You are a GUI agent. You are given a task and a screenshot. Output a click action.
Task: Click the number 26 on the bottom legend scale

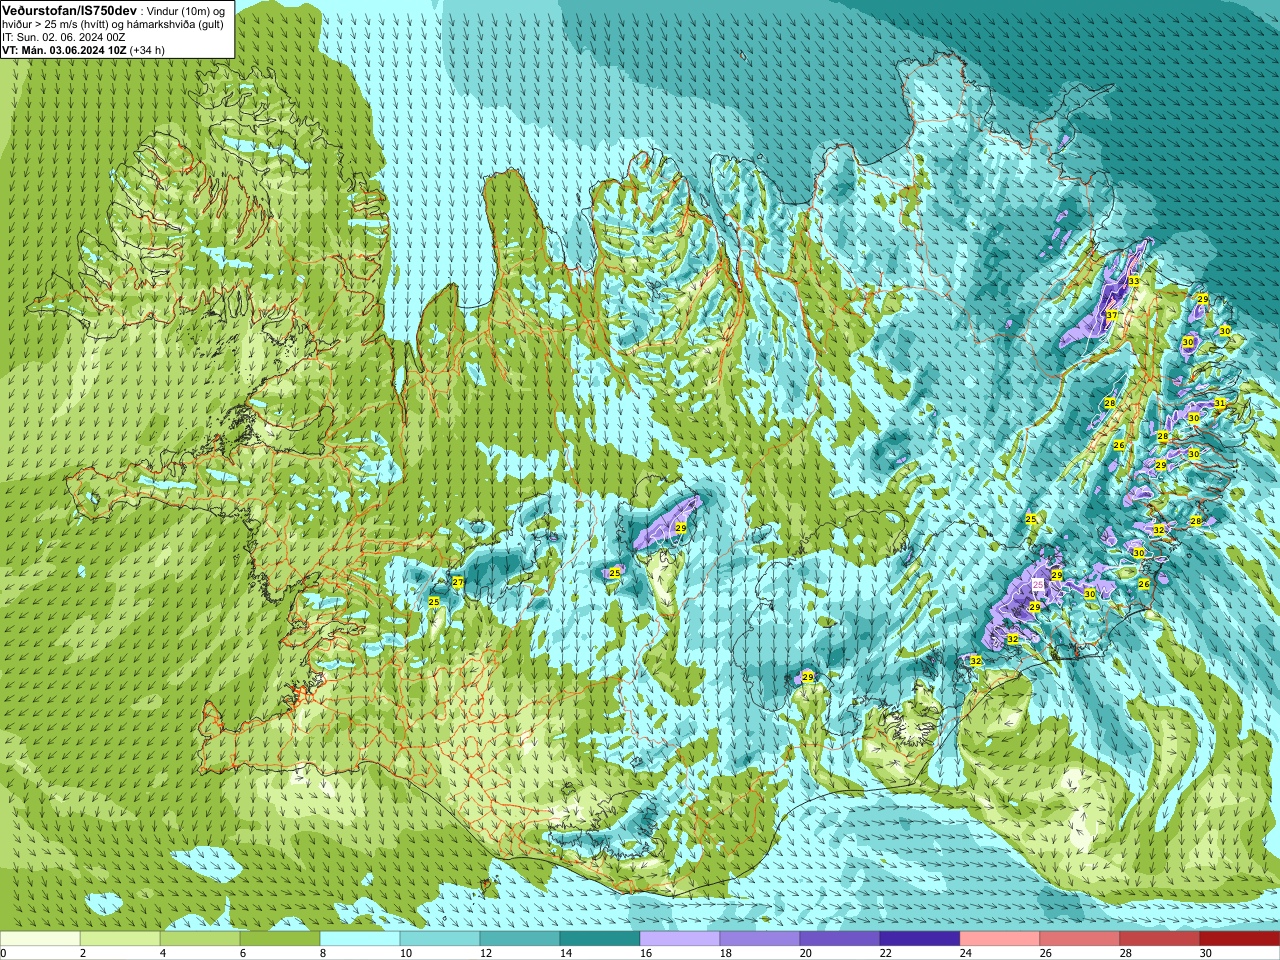tap(1045, 953)
